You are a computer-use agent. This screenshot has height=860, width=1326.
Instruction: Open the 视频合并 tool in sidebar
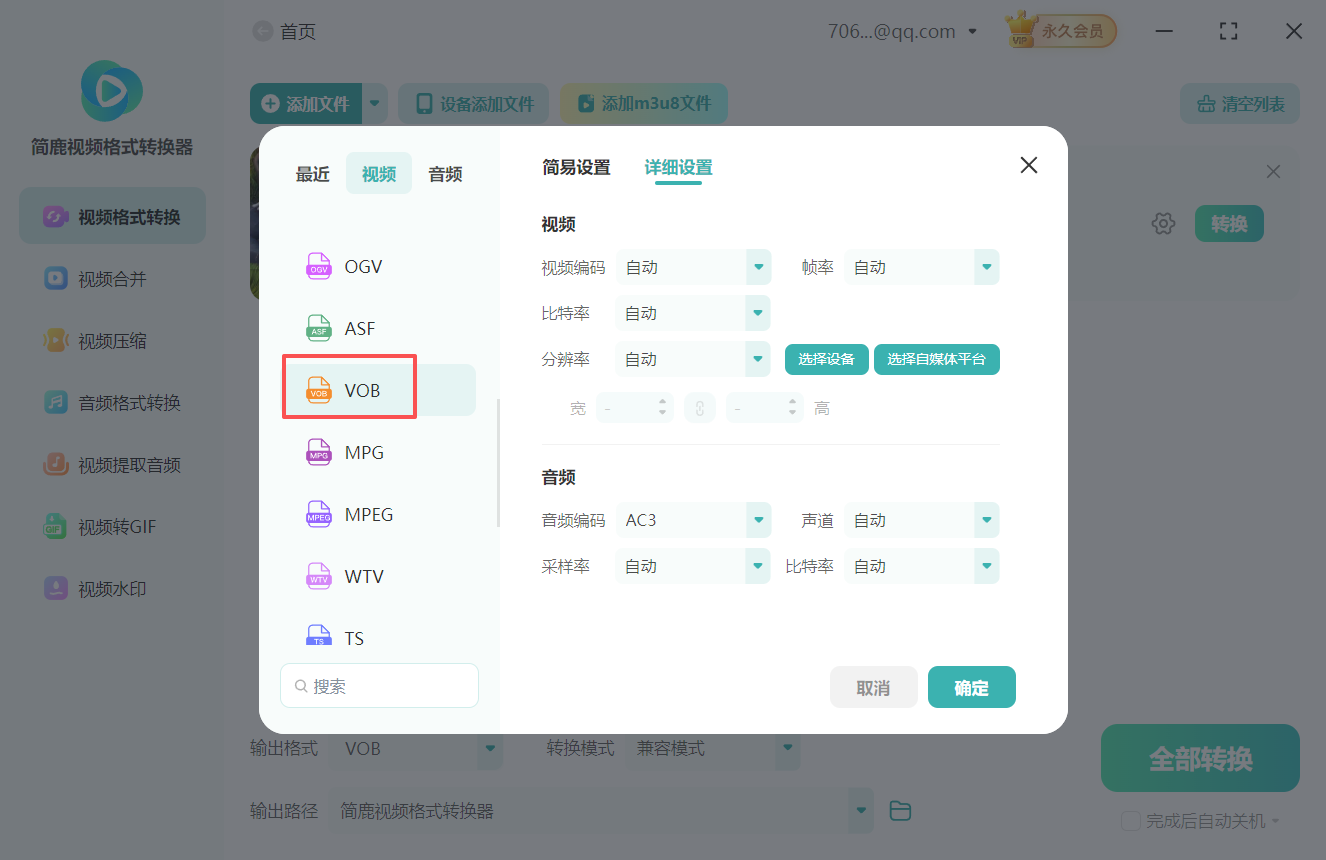click(111, 278)
